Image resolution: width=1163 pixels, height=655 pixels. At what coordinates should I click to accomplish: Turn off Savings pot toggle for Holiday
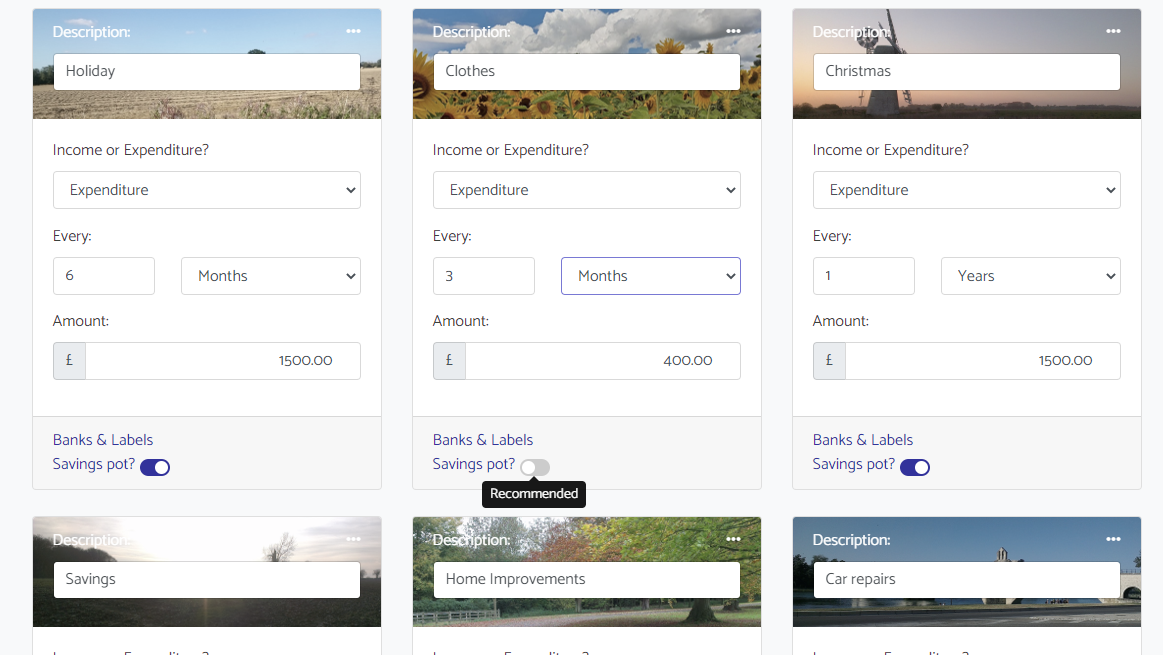[x=155, y=467]
